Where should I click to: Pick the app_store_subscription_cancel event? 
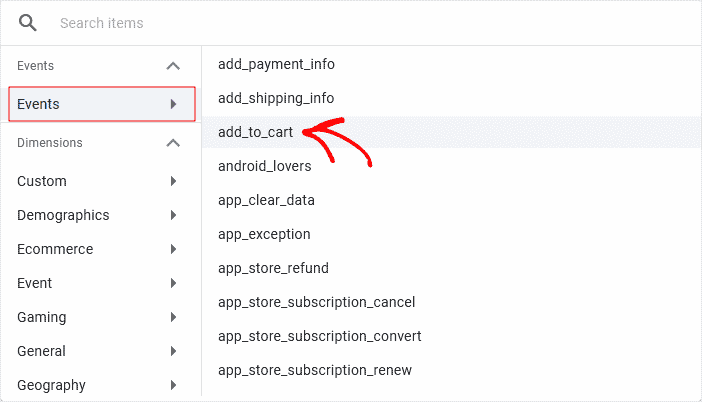point(316,302)
